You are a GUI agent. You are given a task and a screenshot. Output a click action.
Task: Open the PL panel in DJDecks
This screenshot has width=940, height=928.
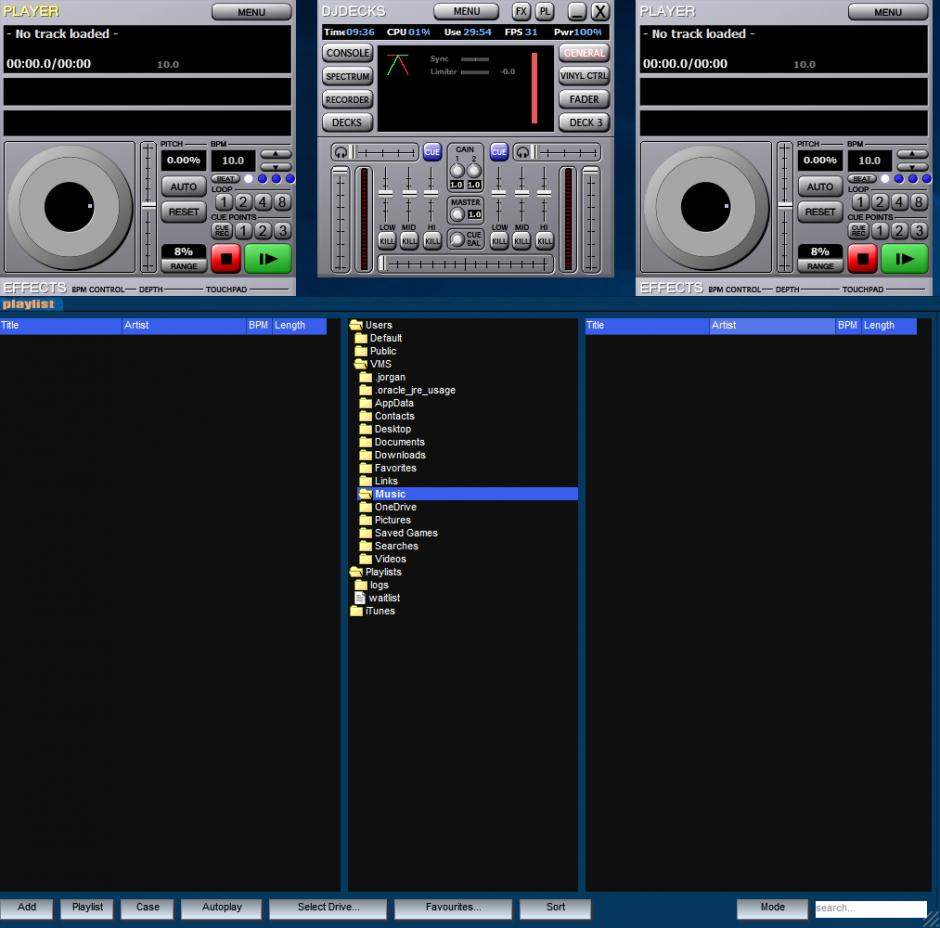point(545,11)
